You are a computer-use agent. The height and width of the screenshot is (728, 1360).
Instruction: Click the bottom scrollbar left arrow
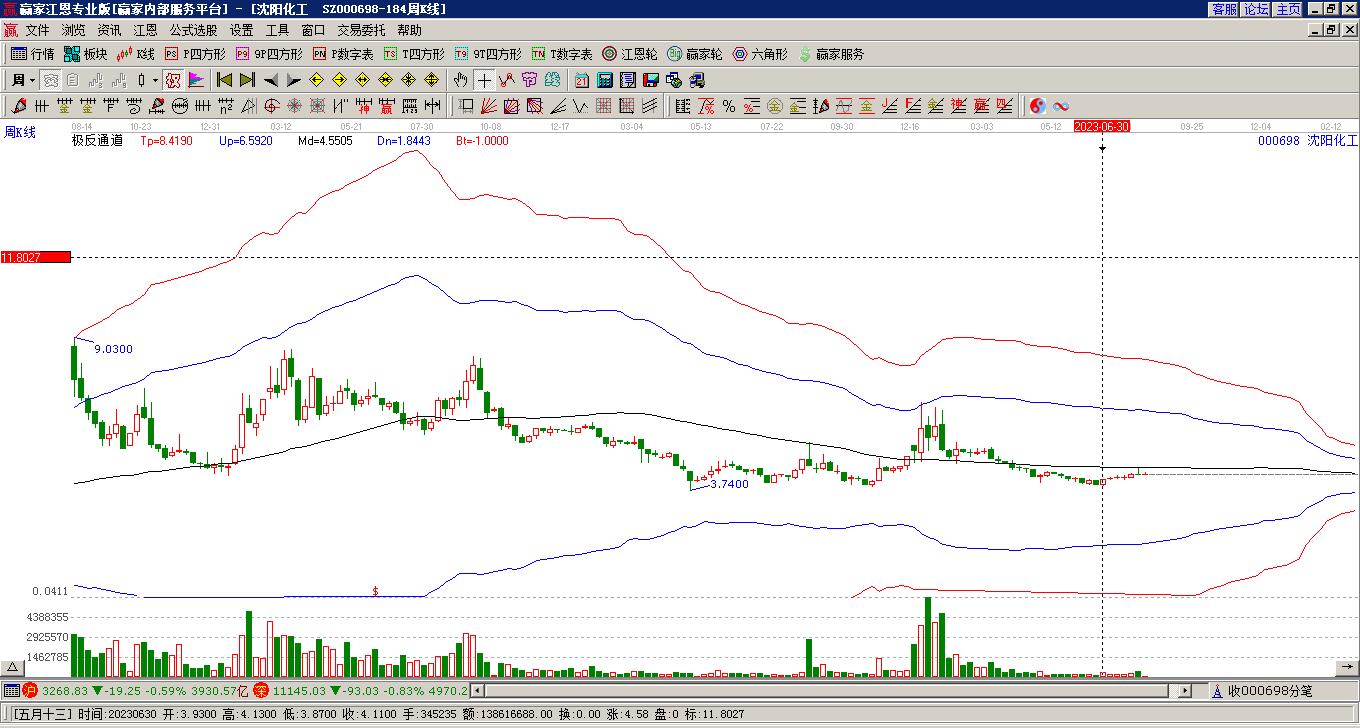tap(478, 690)
